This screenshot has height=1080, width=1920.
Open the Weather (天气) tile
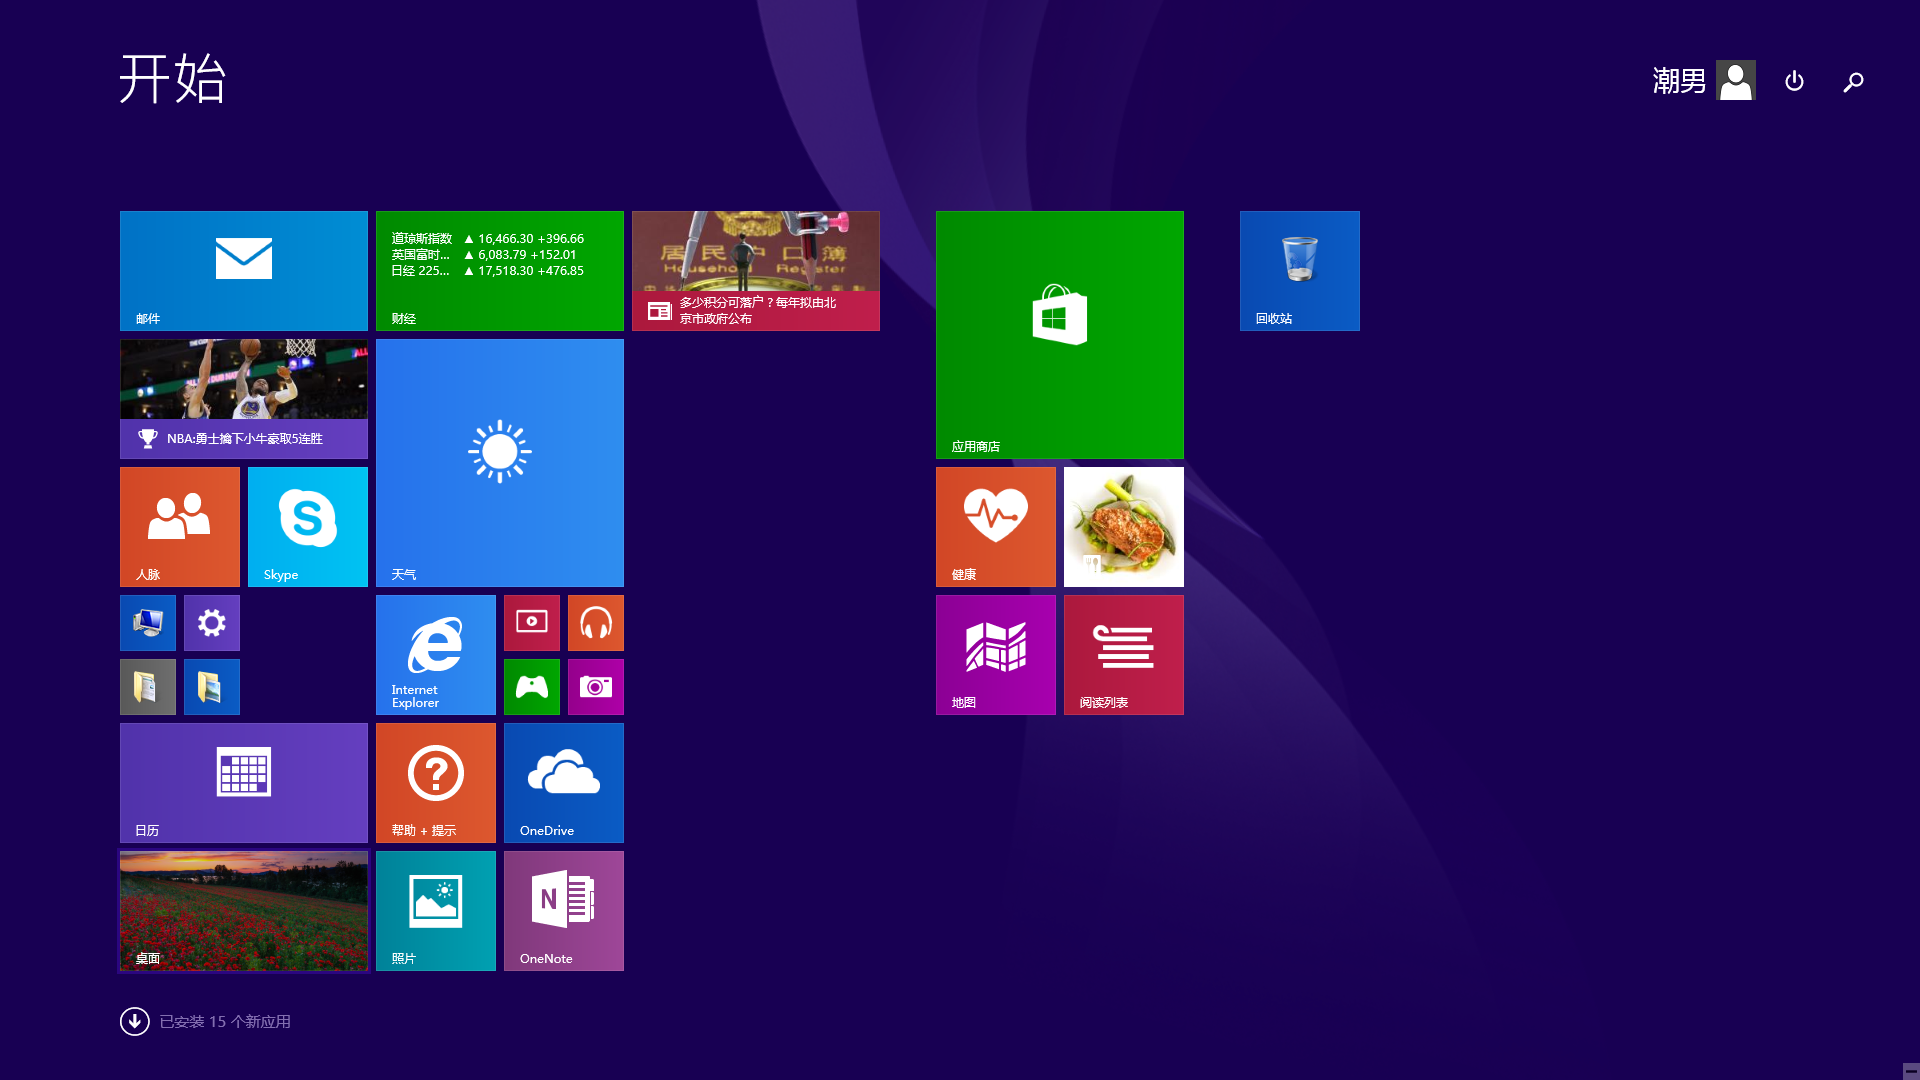(x=500, y=463)
